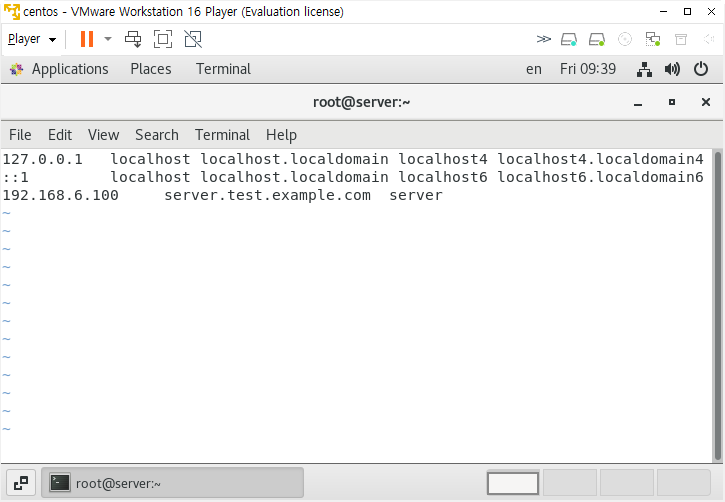Click the volume speaker icon in panel

[672, 69]
